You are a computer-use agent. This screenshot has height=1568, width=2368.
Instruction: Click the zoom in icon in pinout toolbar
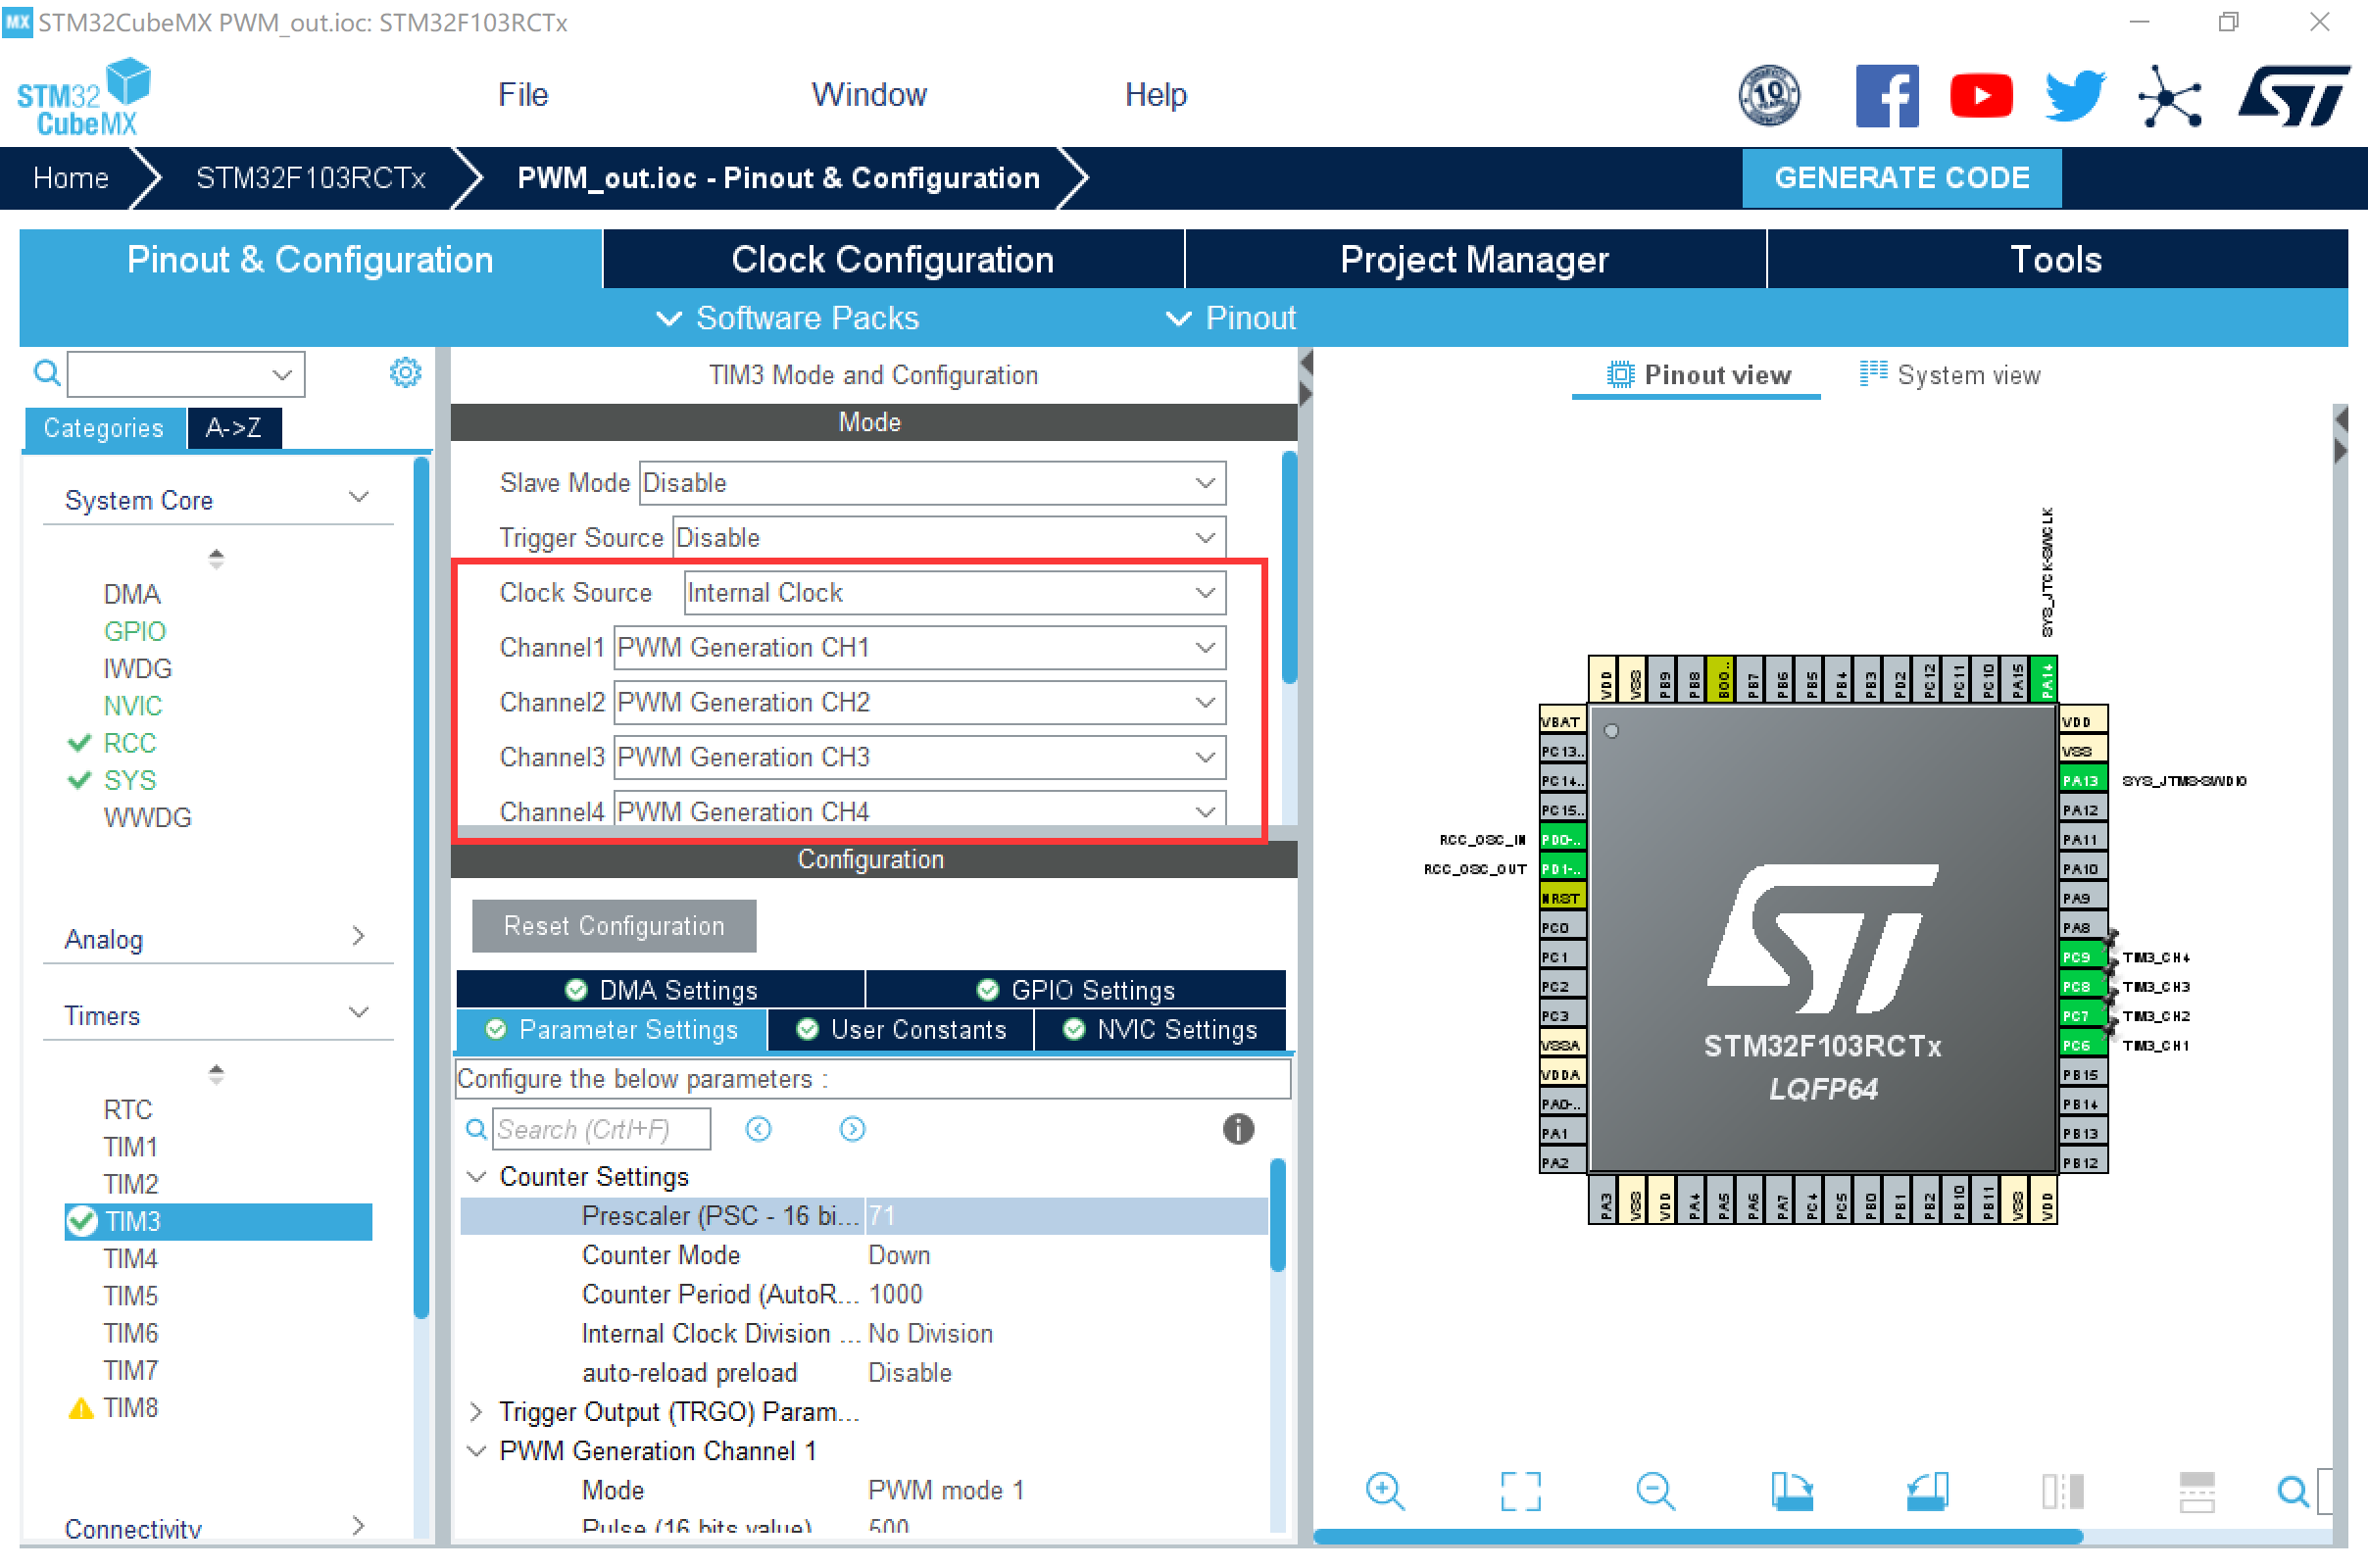tap(1385, 1491)
